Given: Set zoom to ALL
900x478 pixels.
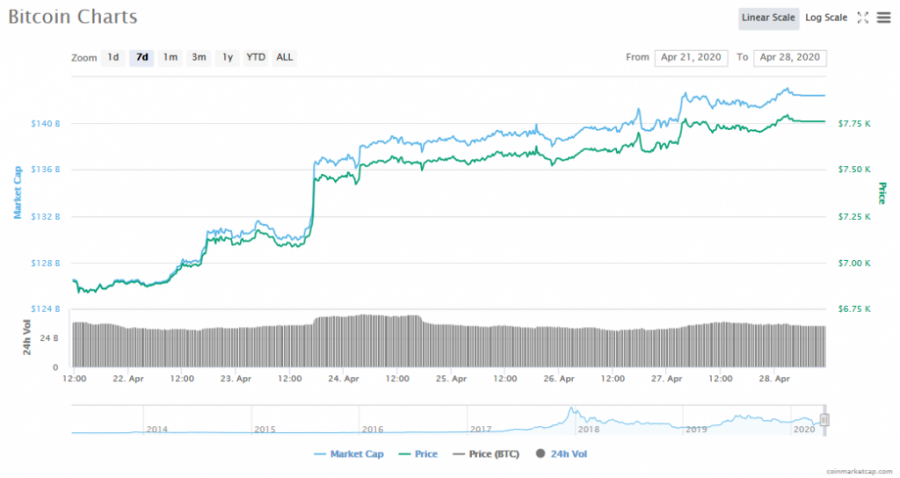Looking at the screenshot, I should click(x=284, y=57).
